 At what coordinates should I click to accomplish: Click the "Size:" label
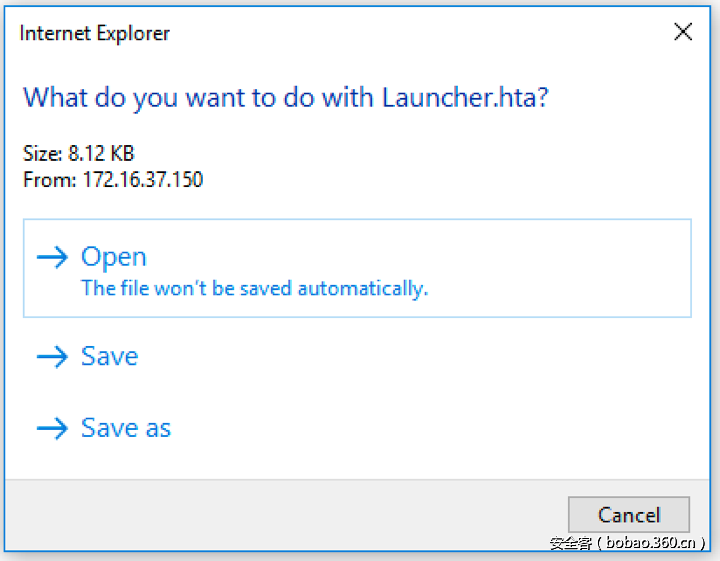pyautogui.click(x=42, y=154)
